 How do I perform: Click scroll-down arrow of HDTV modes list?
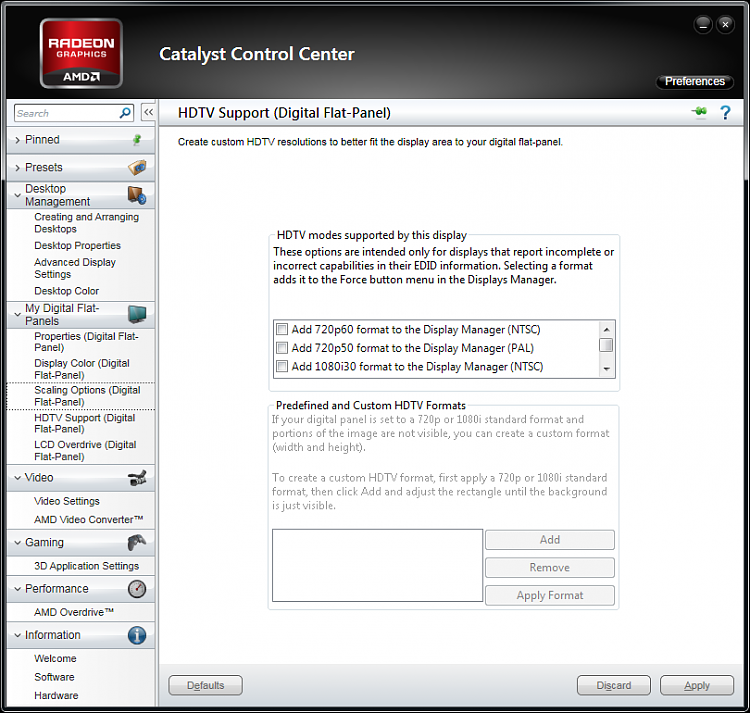point(607,369)
